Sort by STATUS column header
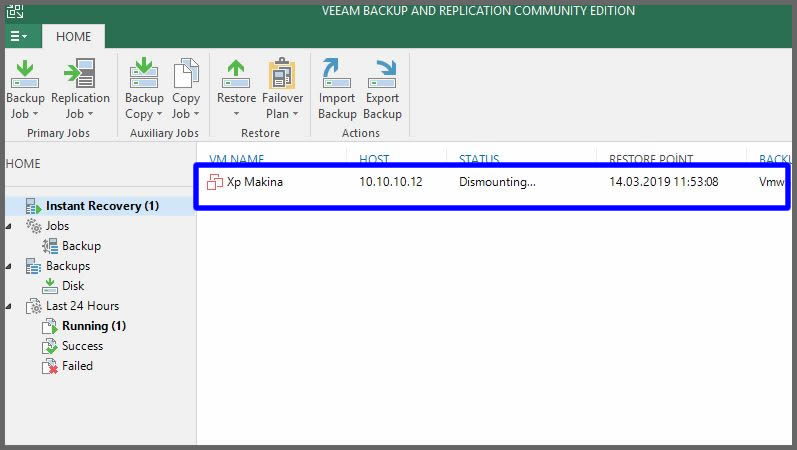The height and width of the screenshot is (450, 797). coord(479,159)
